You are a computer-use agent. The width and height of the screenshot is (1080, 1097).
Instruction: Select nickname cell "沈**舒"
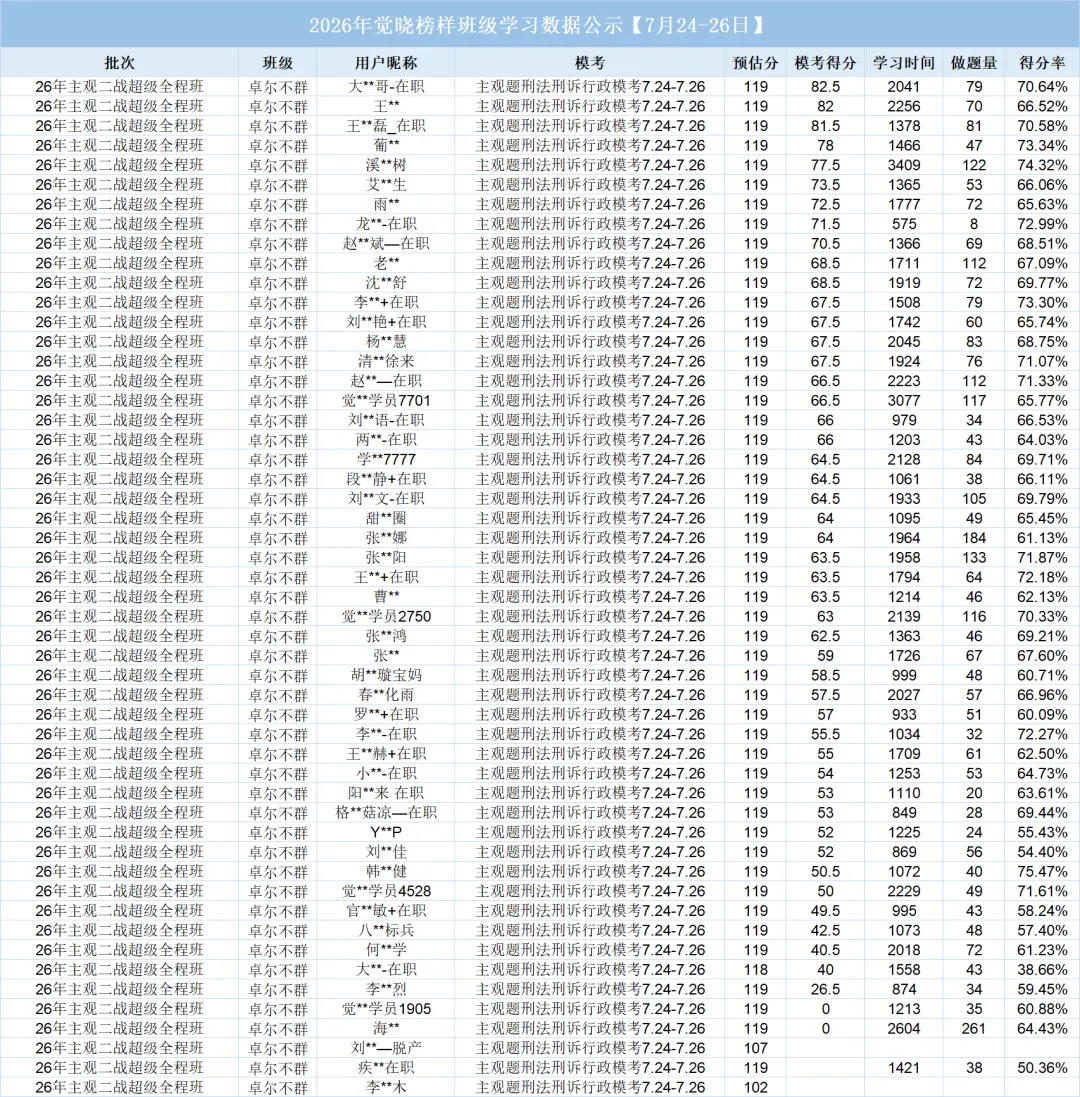point(386,283)
